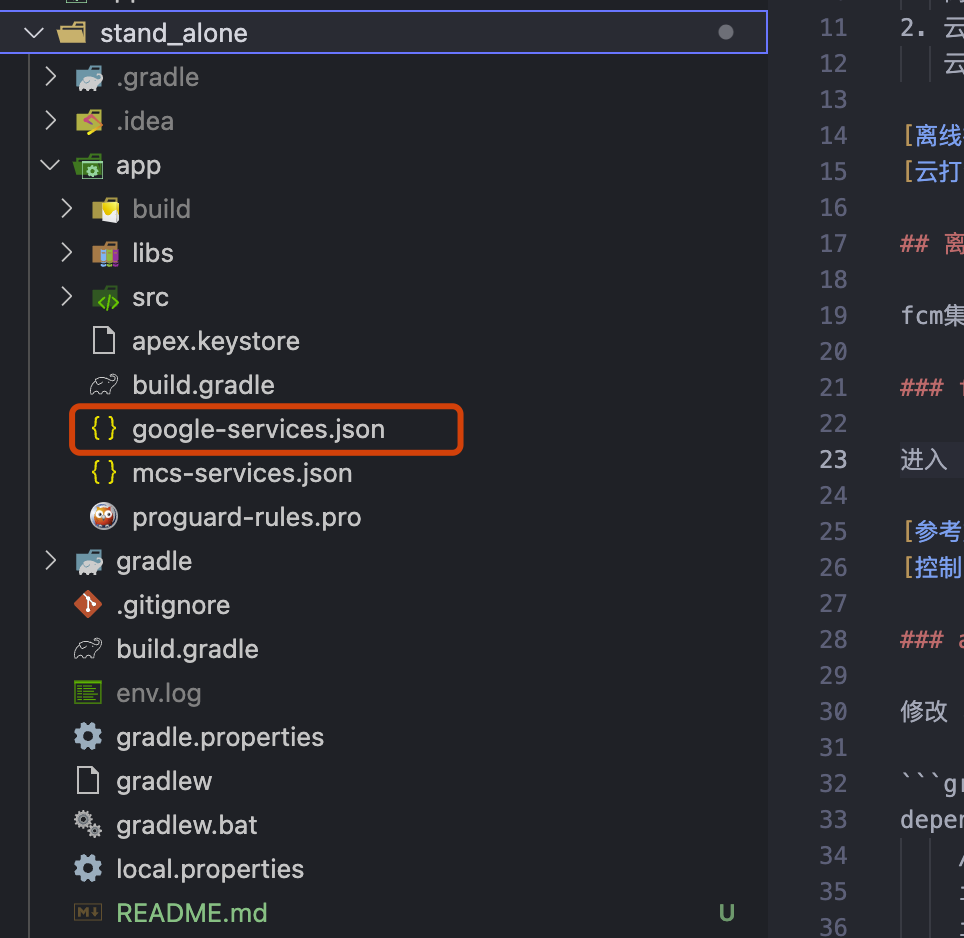
Task: Expand the .gradle folder
Action: [x=51, y=77]
